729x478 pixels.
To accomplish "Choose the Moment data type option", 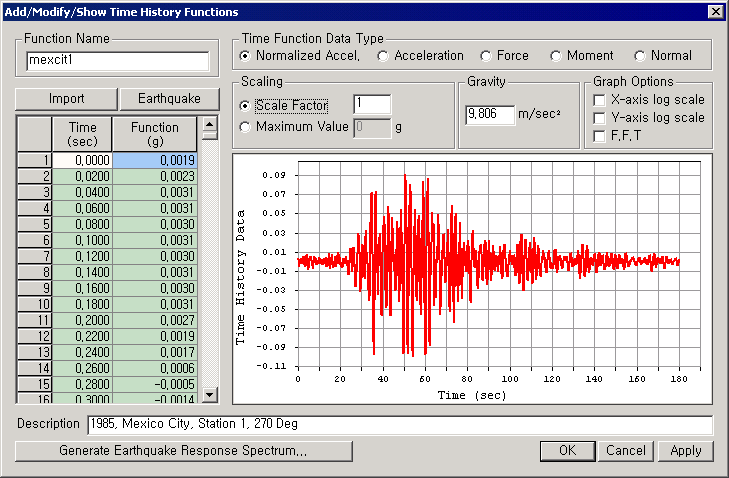I will click(556, 56).
